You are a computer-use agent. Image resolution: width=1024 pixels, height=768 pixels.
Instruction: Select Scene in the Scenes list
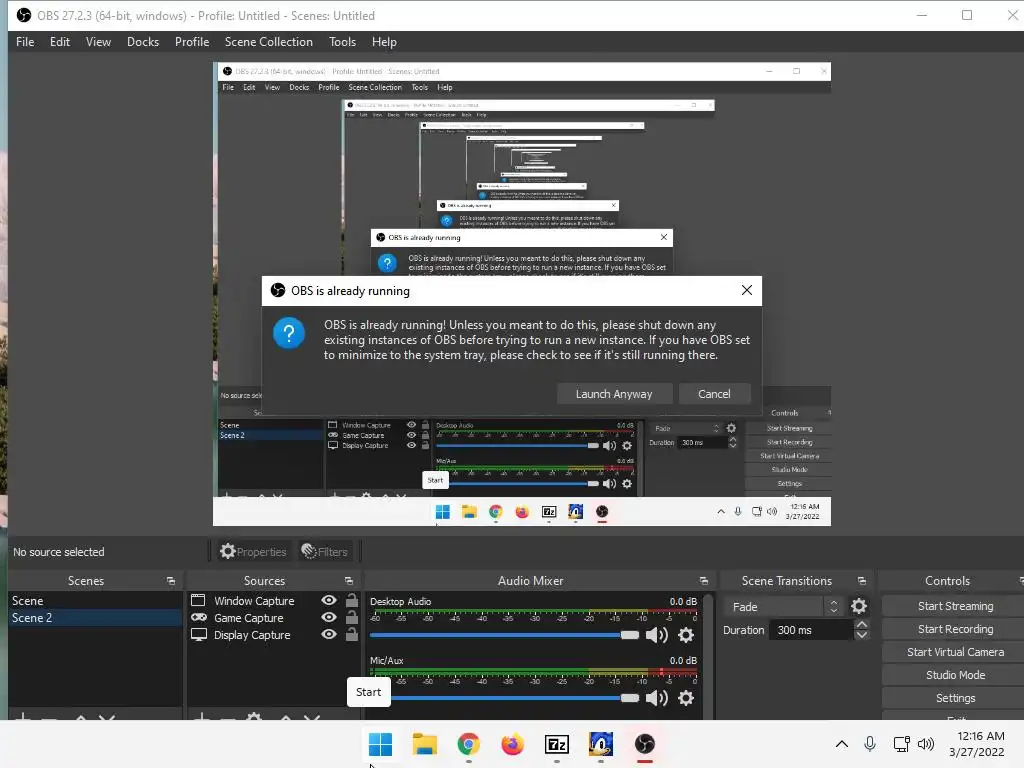(95, 601)
